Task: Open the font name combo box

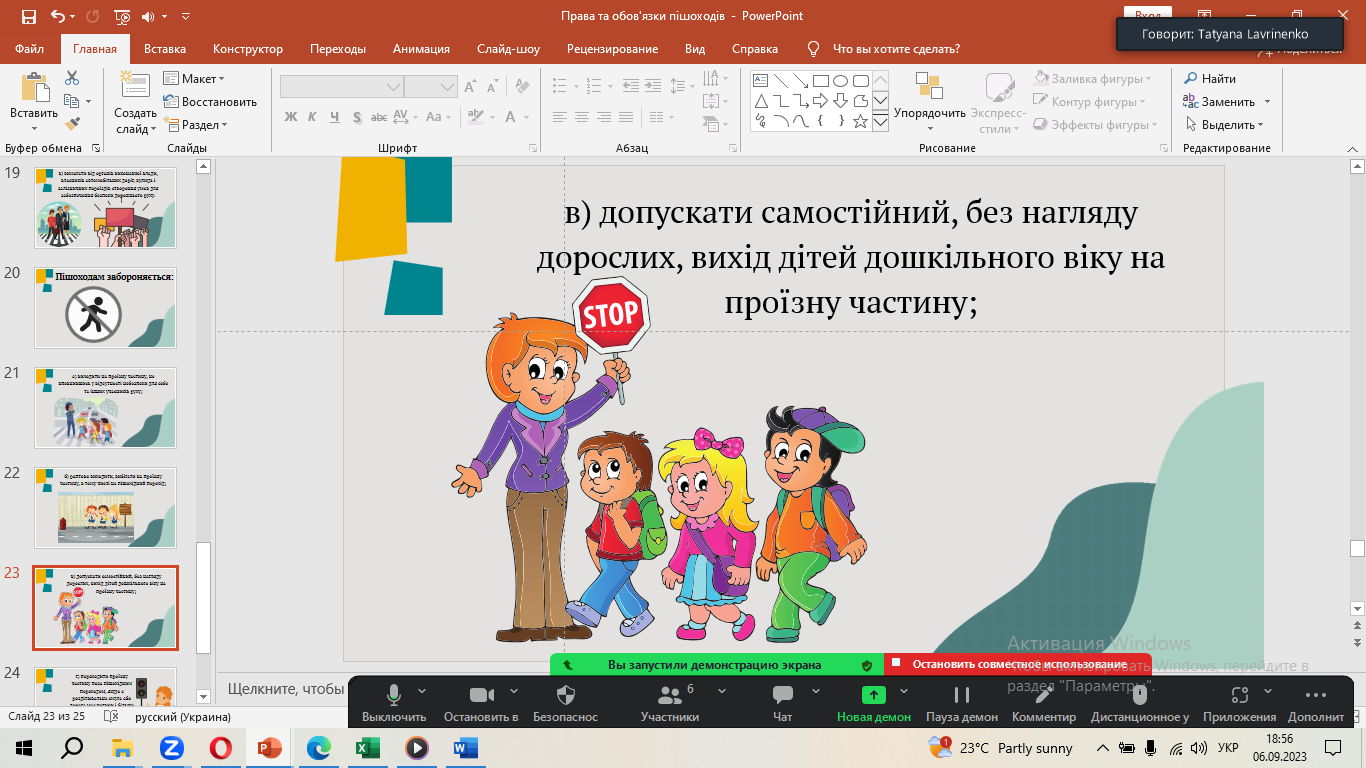Action: (x=341, y=88)
